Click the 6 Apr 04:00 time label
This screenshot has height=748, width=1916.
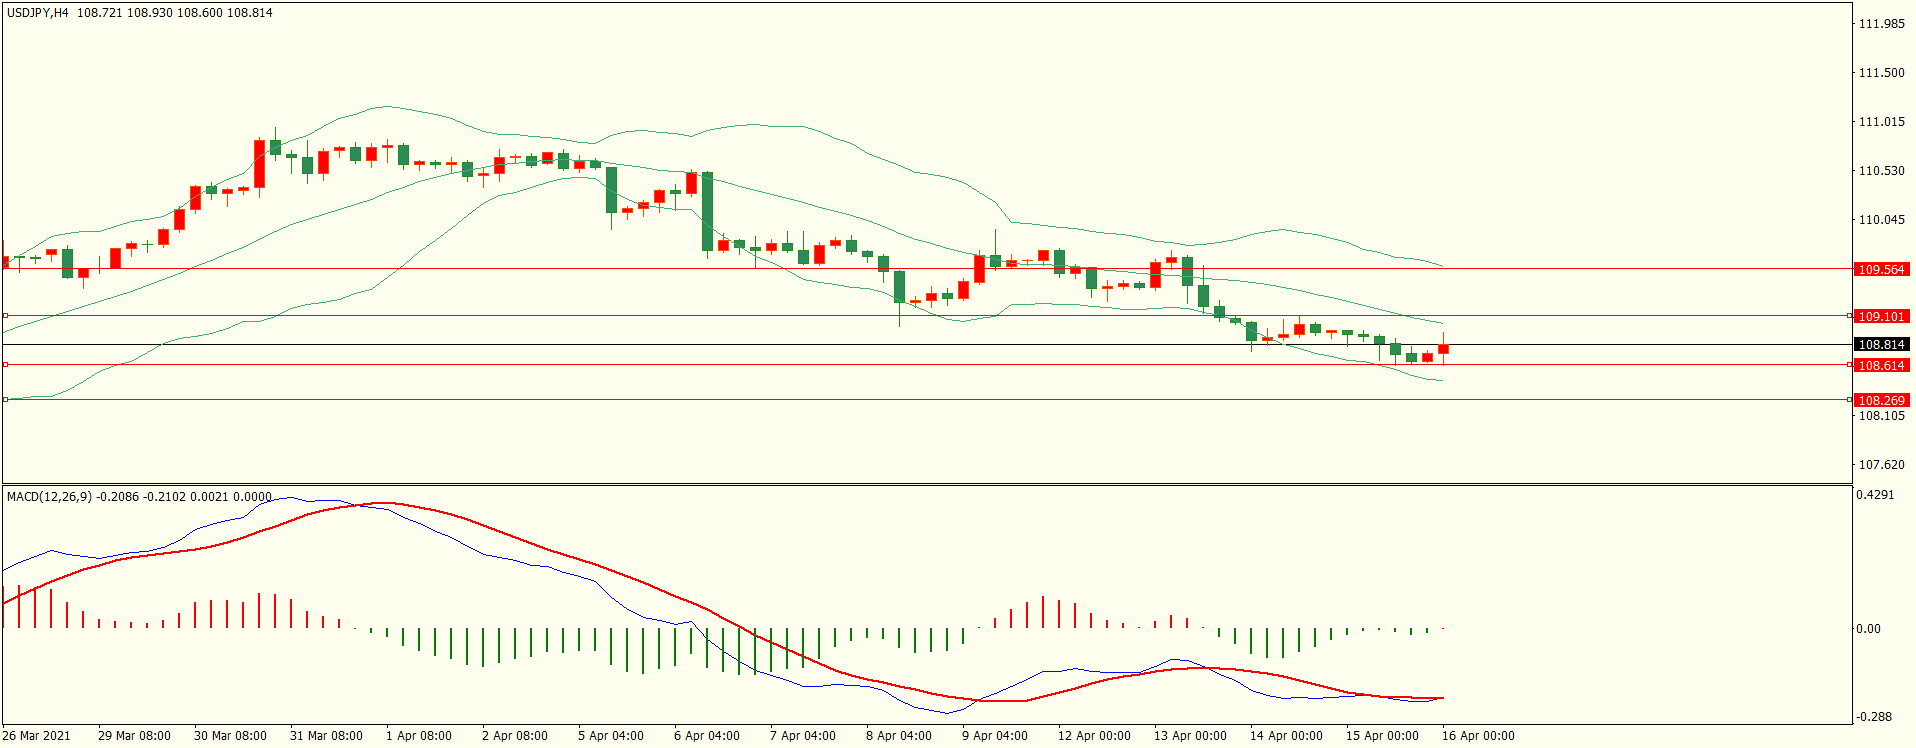(706, 736)
